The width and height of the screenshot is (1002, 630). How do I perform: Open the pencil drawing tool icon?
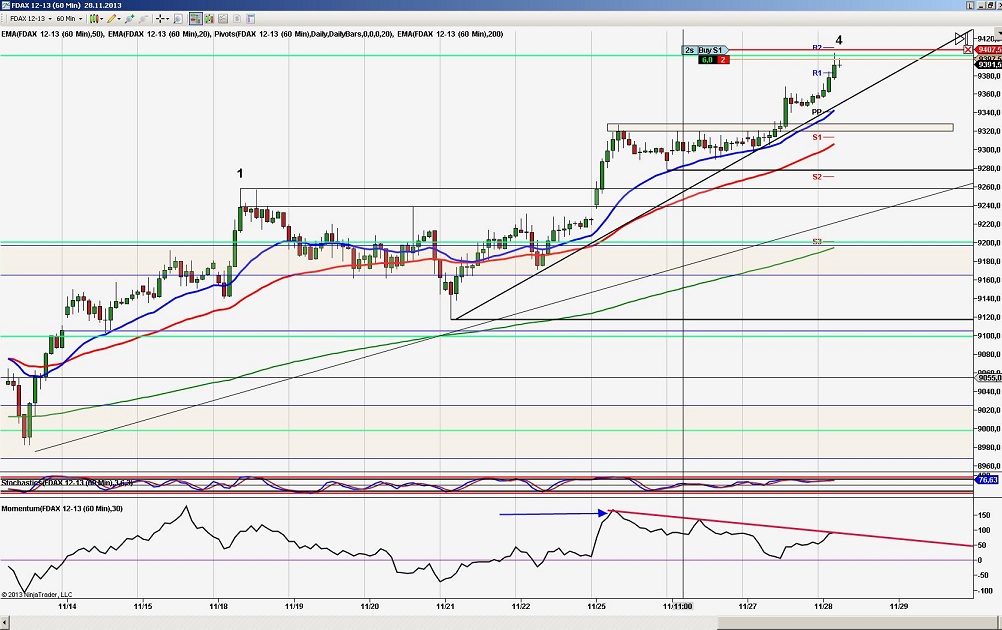coord(110,18)
